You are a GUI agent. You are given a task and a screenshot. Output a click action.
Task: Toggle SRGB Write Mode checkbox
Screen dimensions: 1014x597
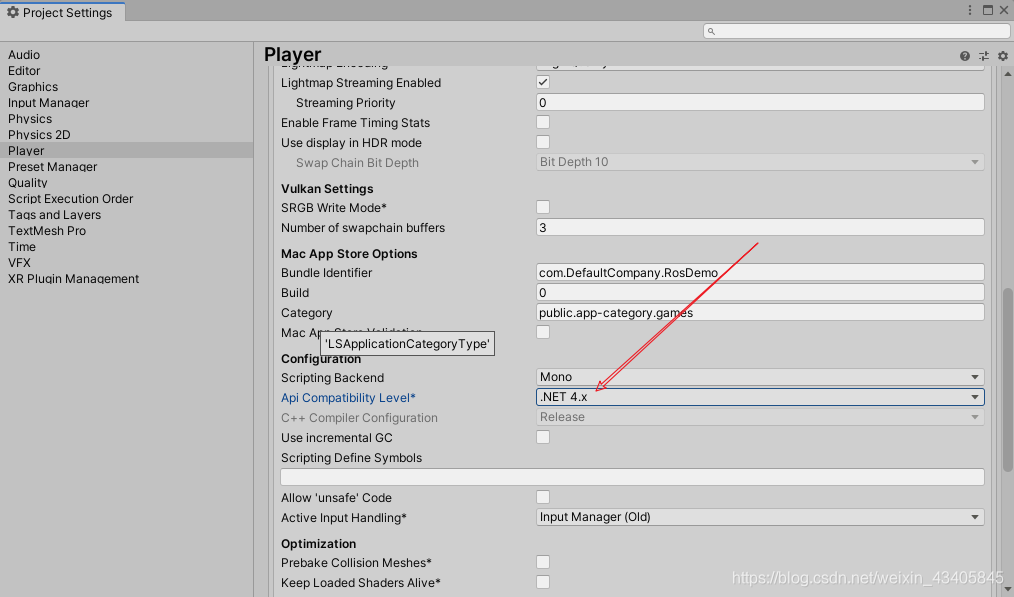tap(543, 207)
